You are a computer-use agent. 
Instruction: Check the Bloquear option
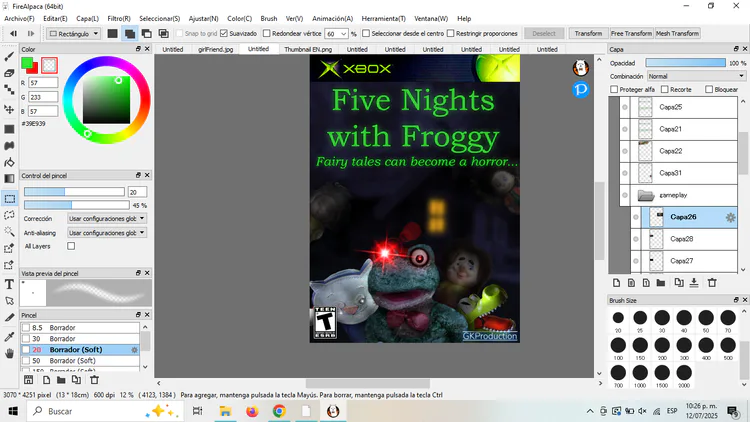(x=709, y=89)
